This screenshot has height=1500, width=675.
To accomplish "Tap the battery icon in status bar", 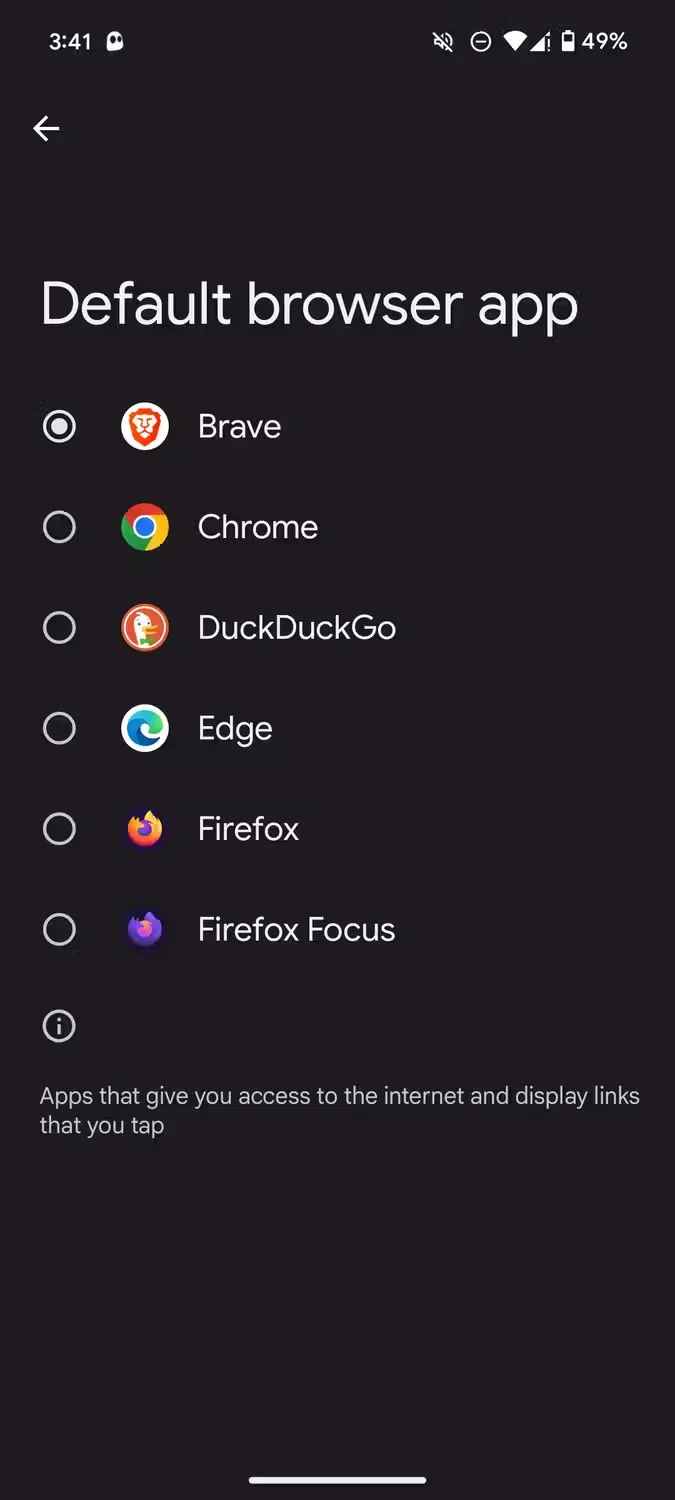I will pos(567,41).
